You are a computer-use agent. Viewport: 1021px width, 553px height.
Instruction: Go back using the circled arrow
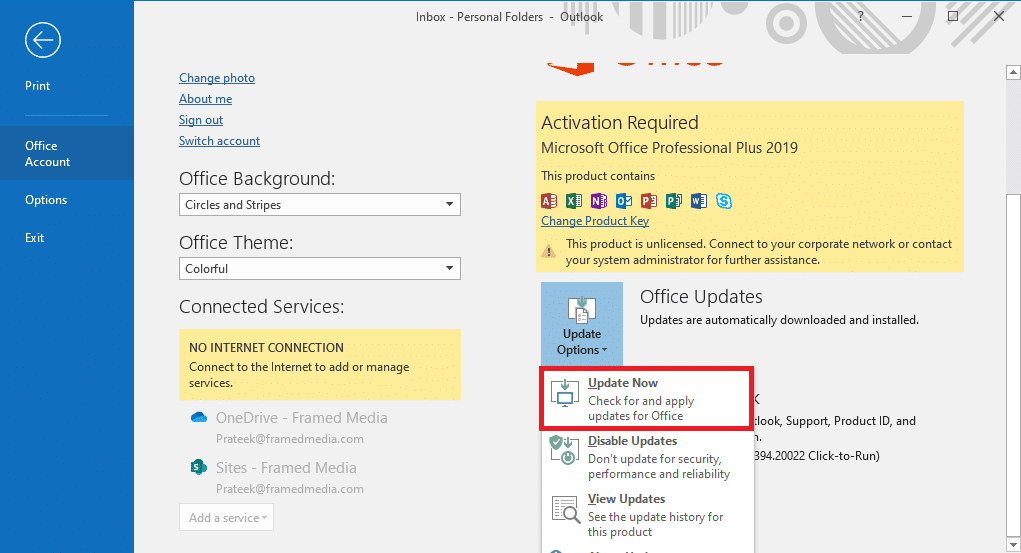[43, 40]
